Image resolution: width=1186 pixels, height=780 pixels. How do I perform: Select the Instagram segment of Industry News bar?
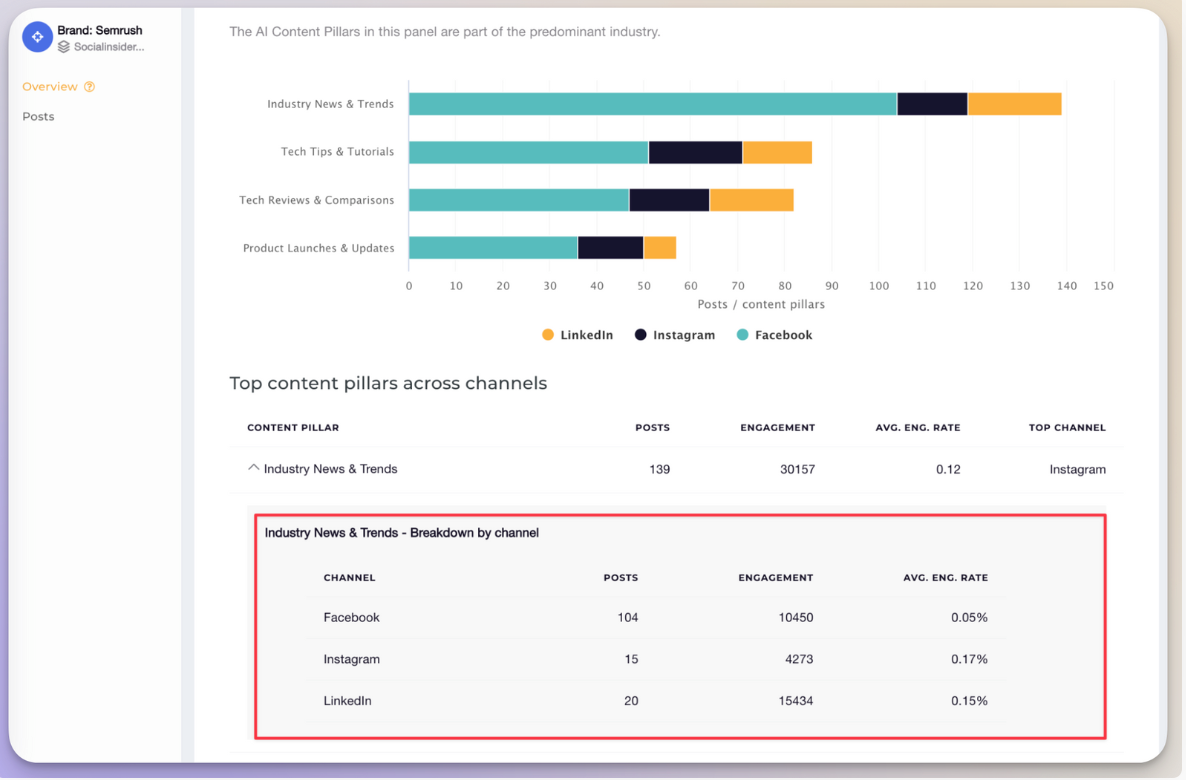point(931,103)
